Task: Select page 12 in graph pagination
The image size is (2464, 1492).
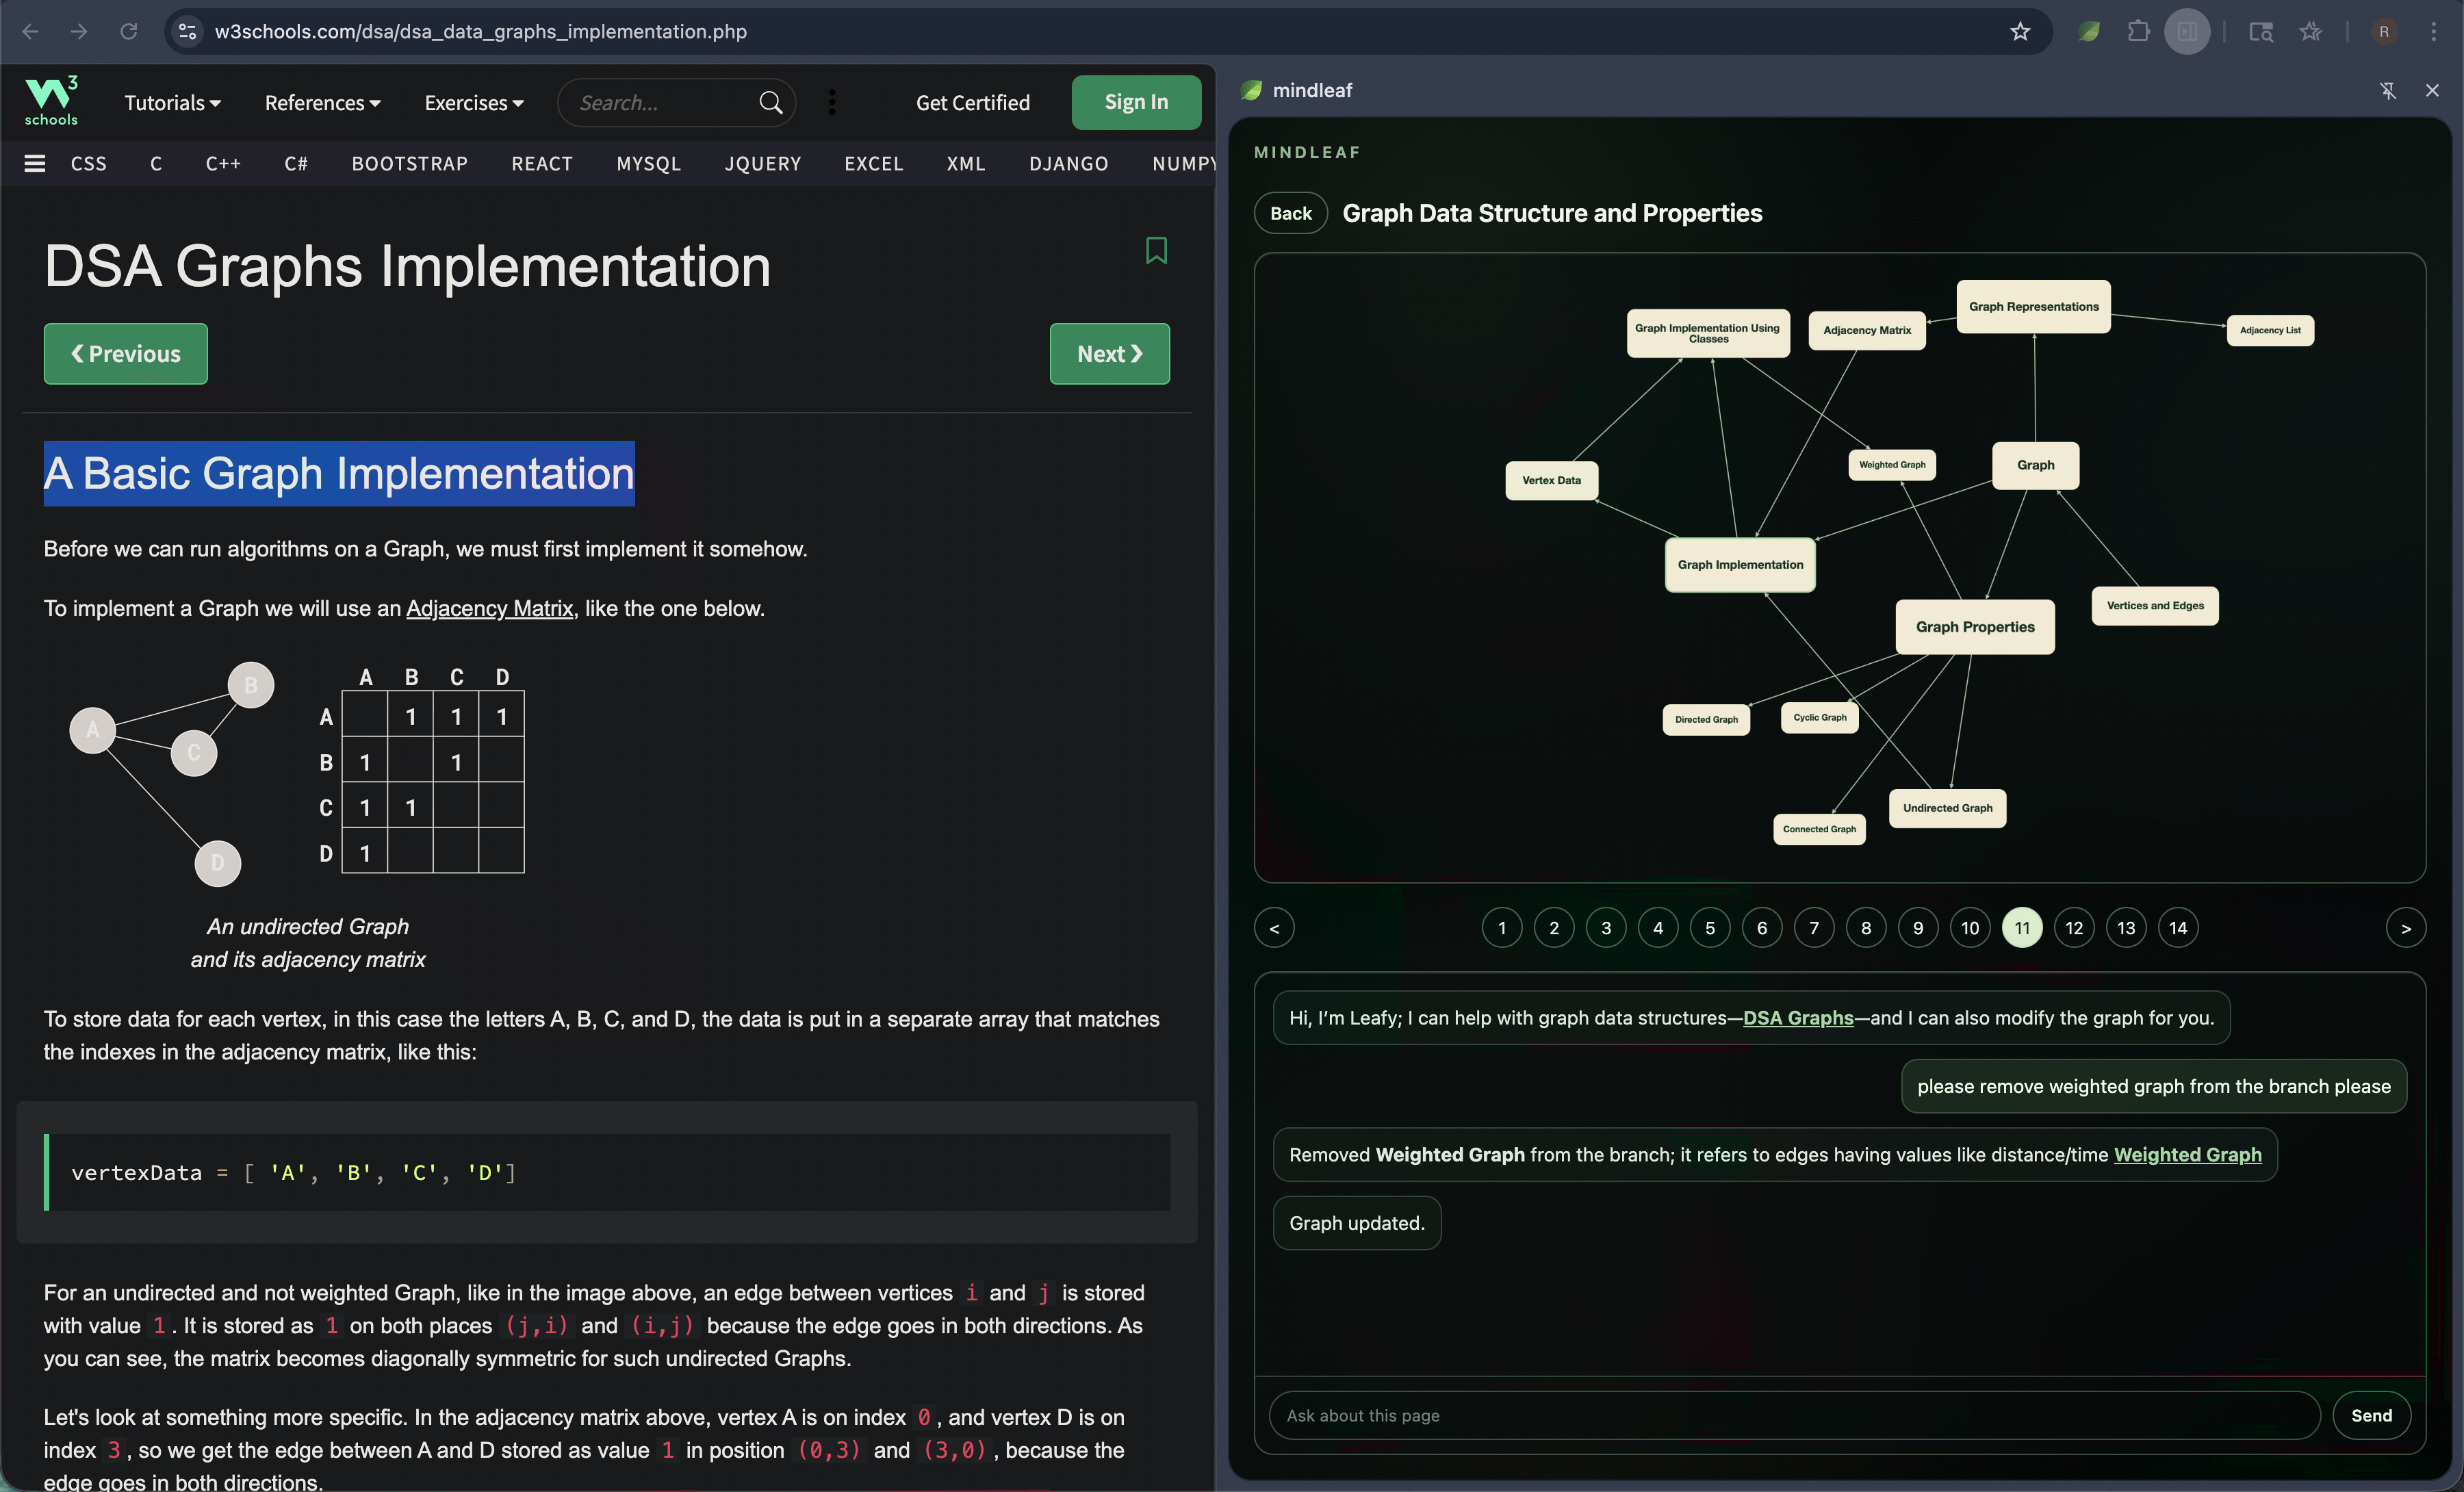Action: click(x=2073, y=928)
